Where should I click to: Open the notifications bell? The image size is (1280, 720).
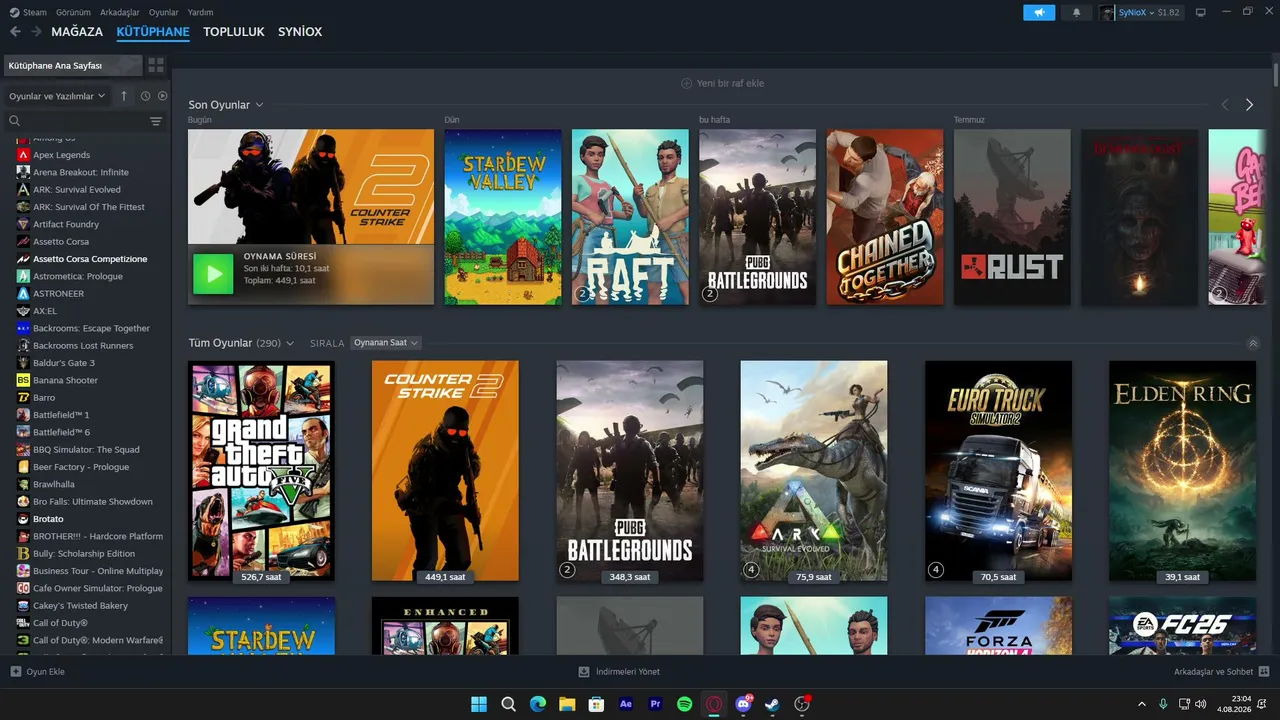[x=1077, y=13]
